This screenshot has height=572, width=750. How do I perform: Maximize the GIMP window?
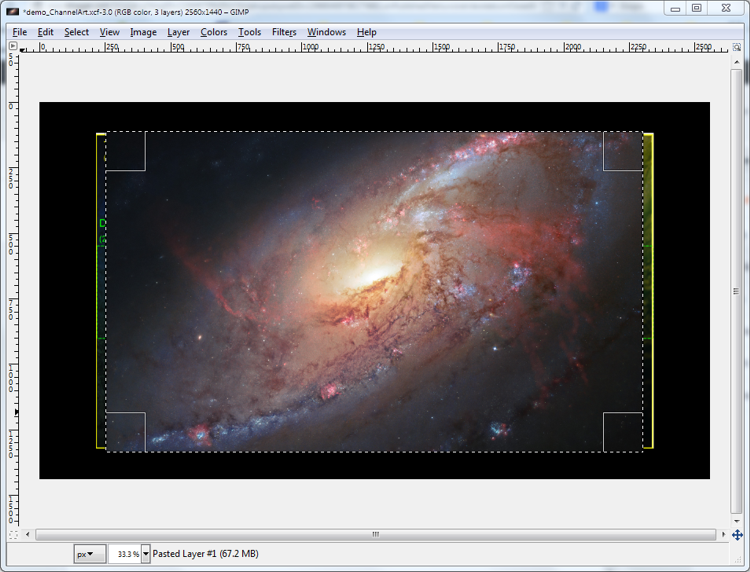[x=697, y=8]
